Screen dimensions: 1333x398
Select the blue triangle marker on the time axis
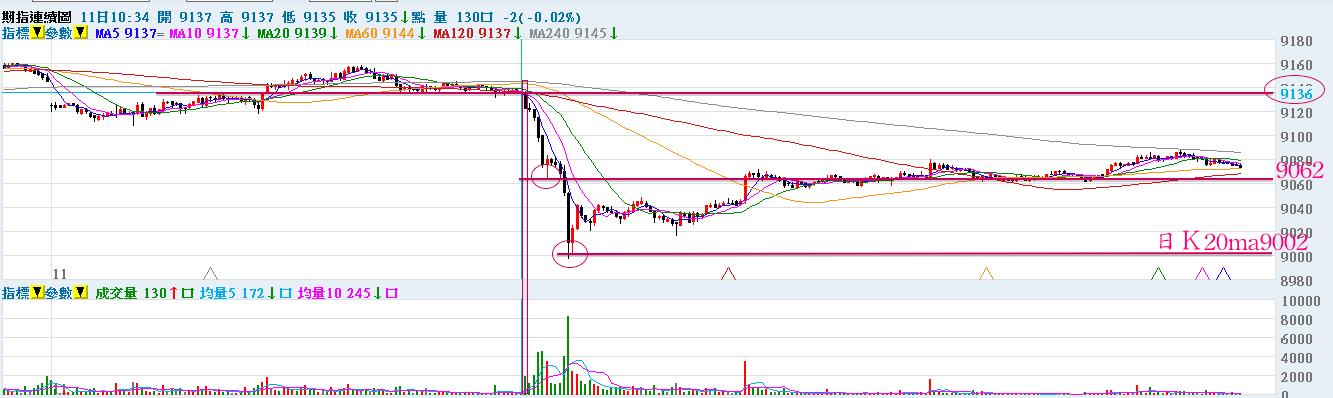[1222, 273]
